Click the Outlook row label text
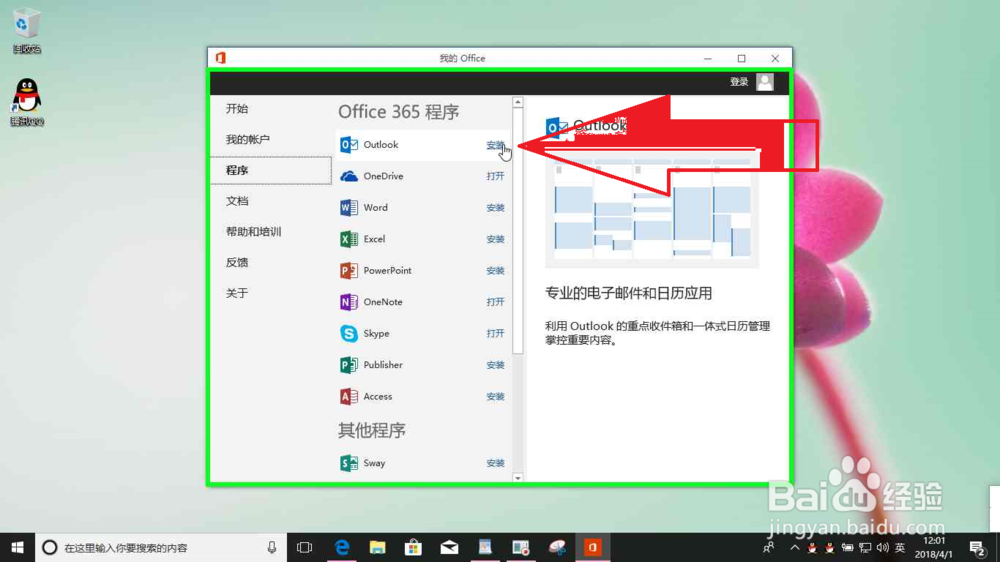The width and height of the screenshot is (1000, 562). [x=381, y=145]
